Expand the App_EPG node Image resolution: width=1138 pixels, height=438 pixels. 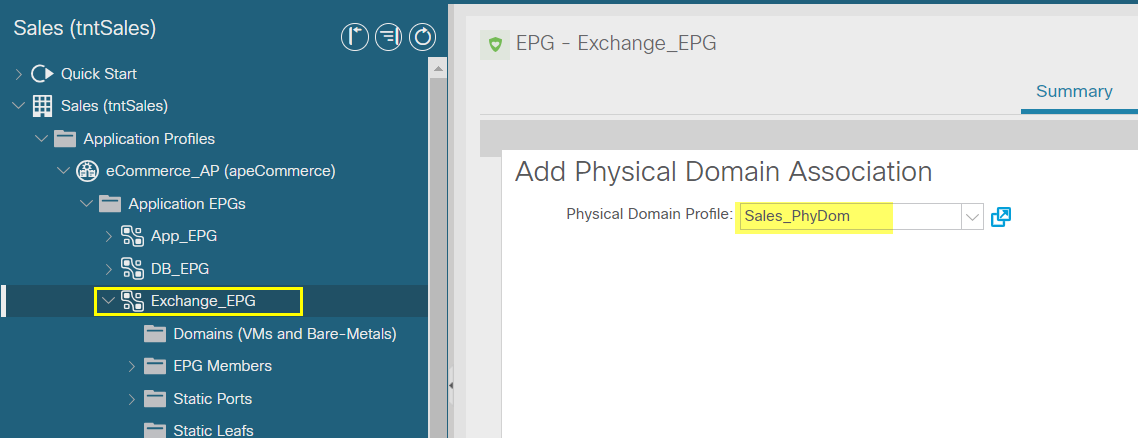coord(109,236)
